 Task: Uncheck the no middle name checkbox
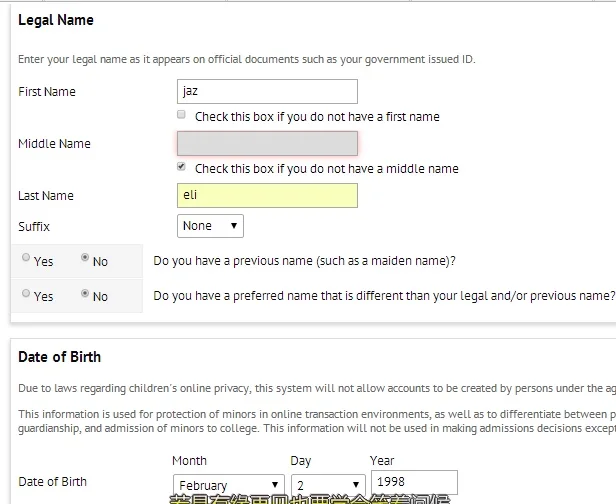pyautogui.click(x=181, y=167)
